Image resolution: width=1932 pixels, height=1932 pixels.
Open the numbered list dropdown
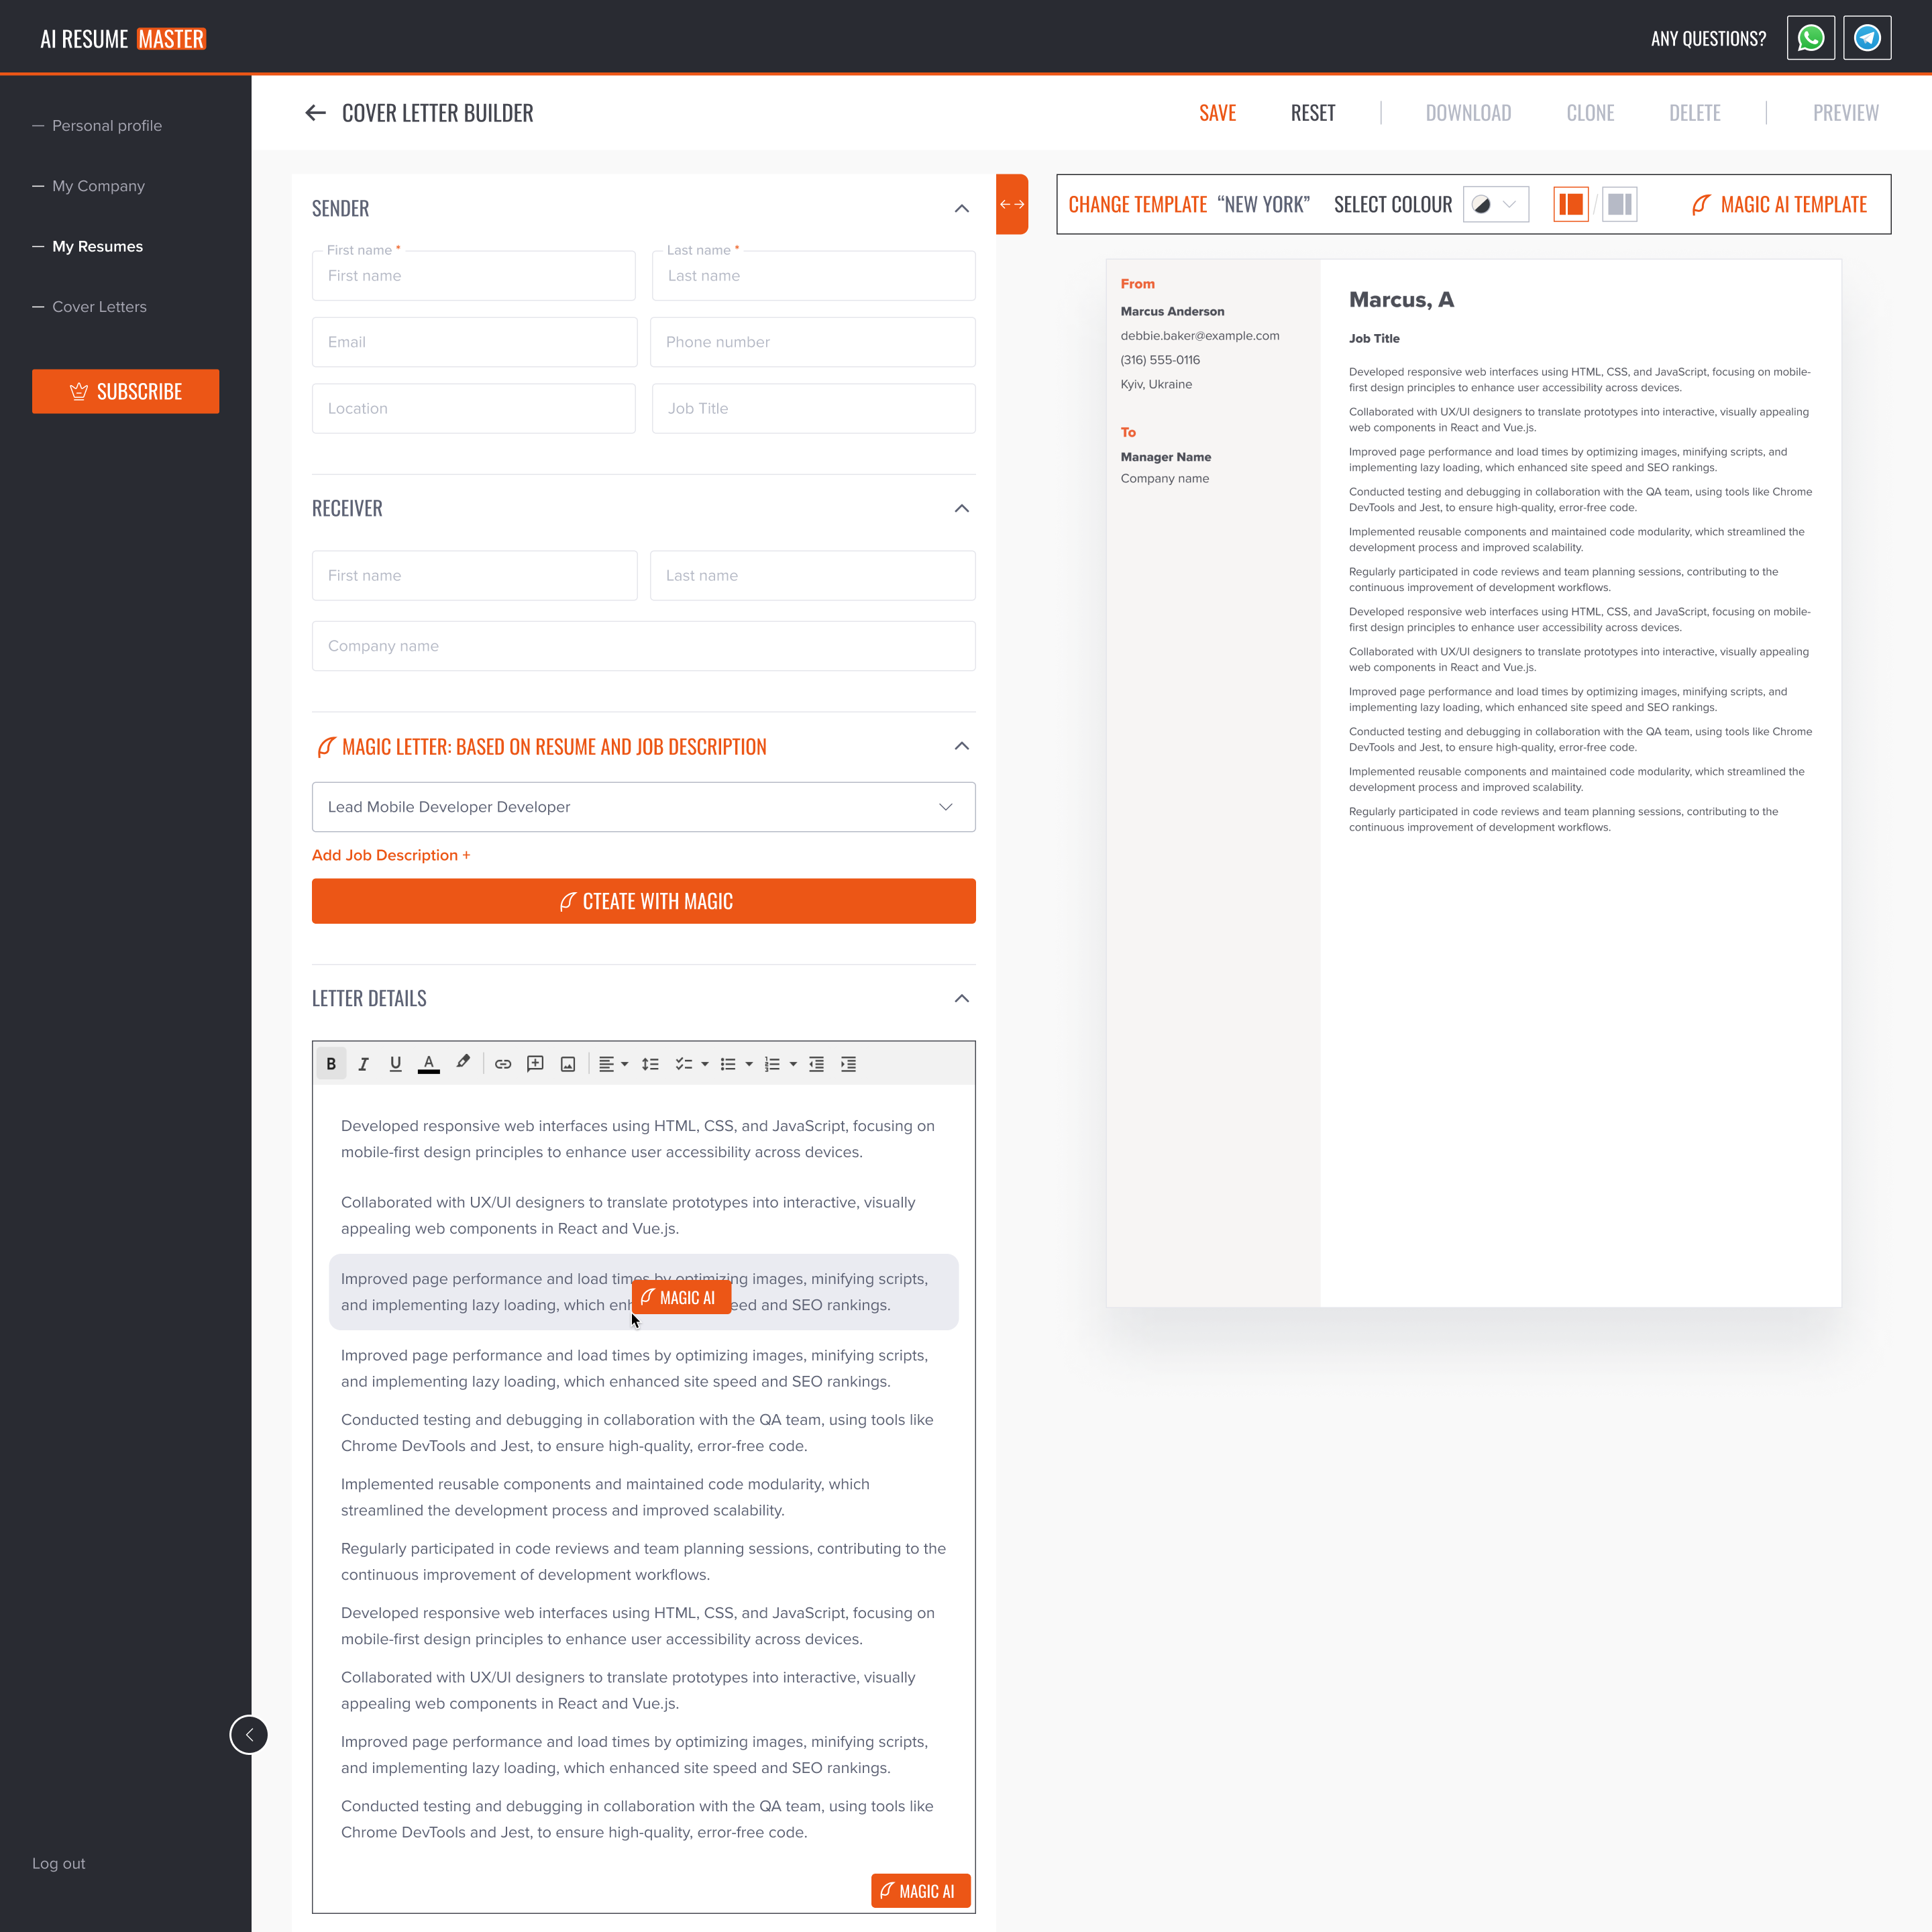click(x=780, y=1064)
